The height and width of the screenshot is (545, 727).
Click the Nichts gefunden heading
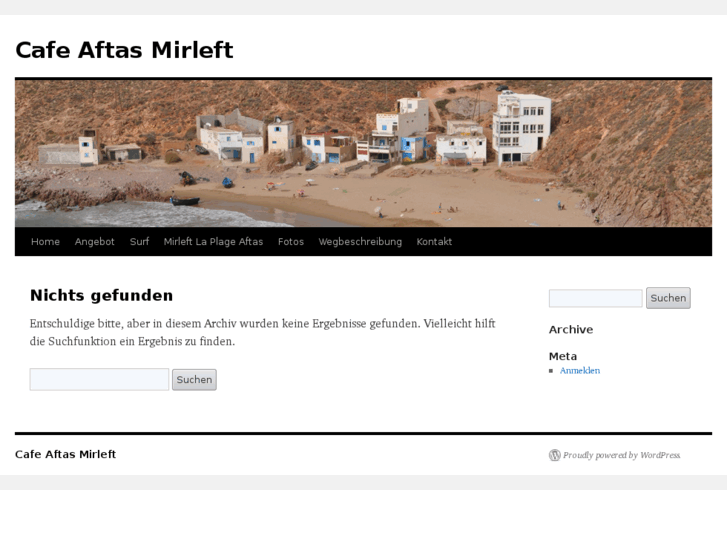point(102,295)
